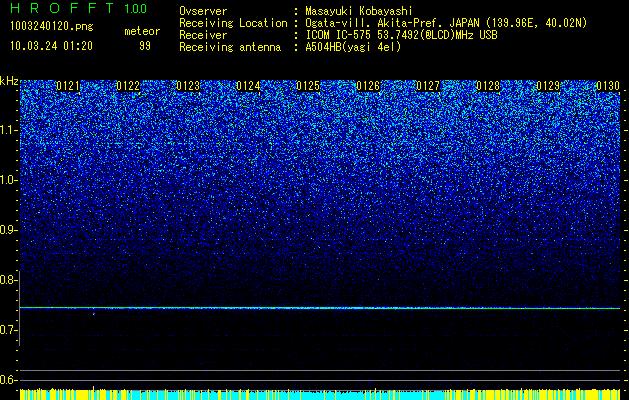Click the meteor count 99
The image size is (629, 400).
145,46
